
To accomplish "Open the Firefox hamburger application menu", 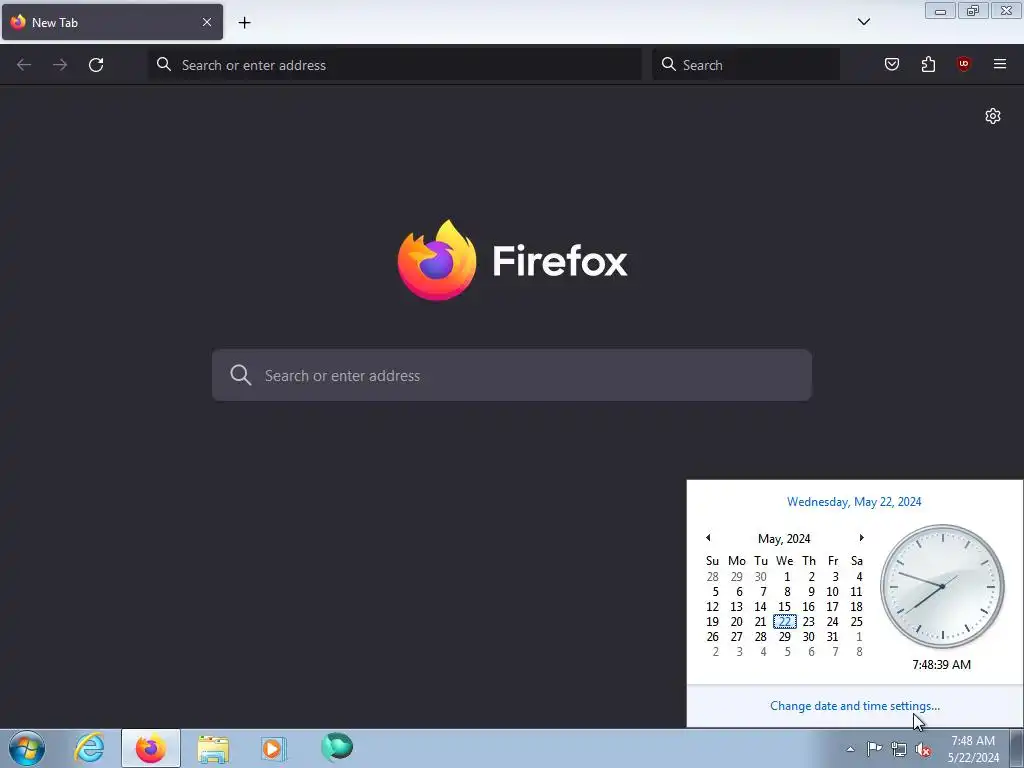I will 1000,64.
